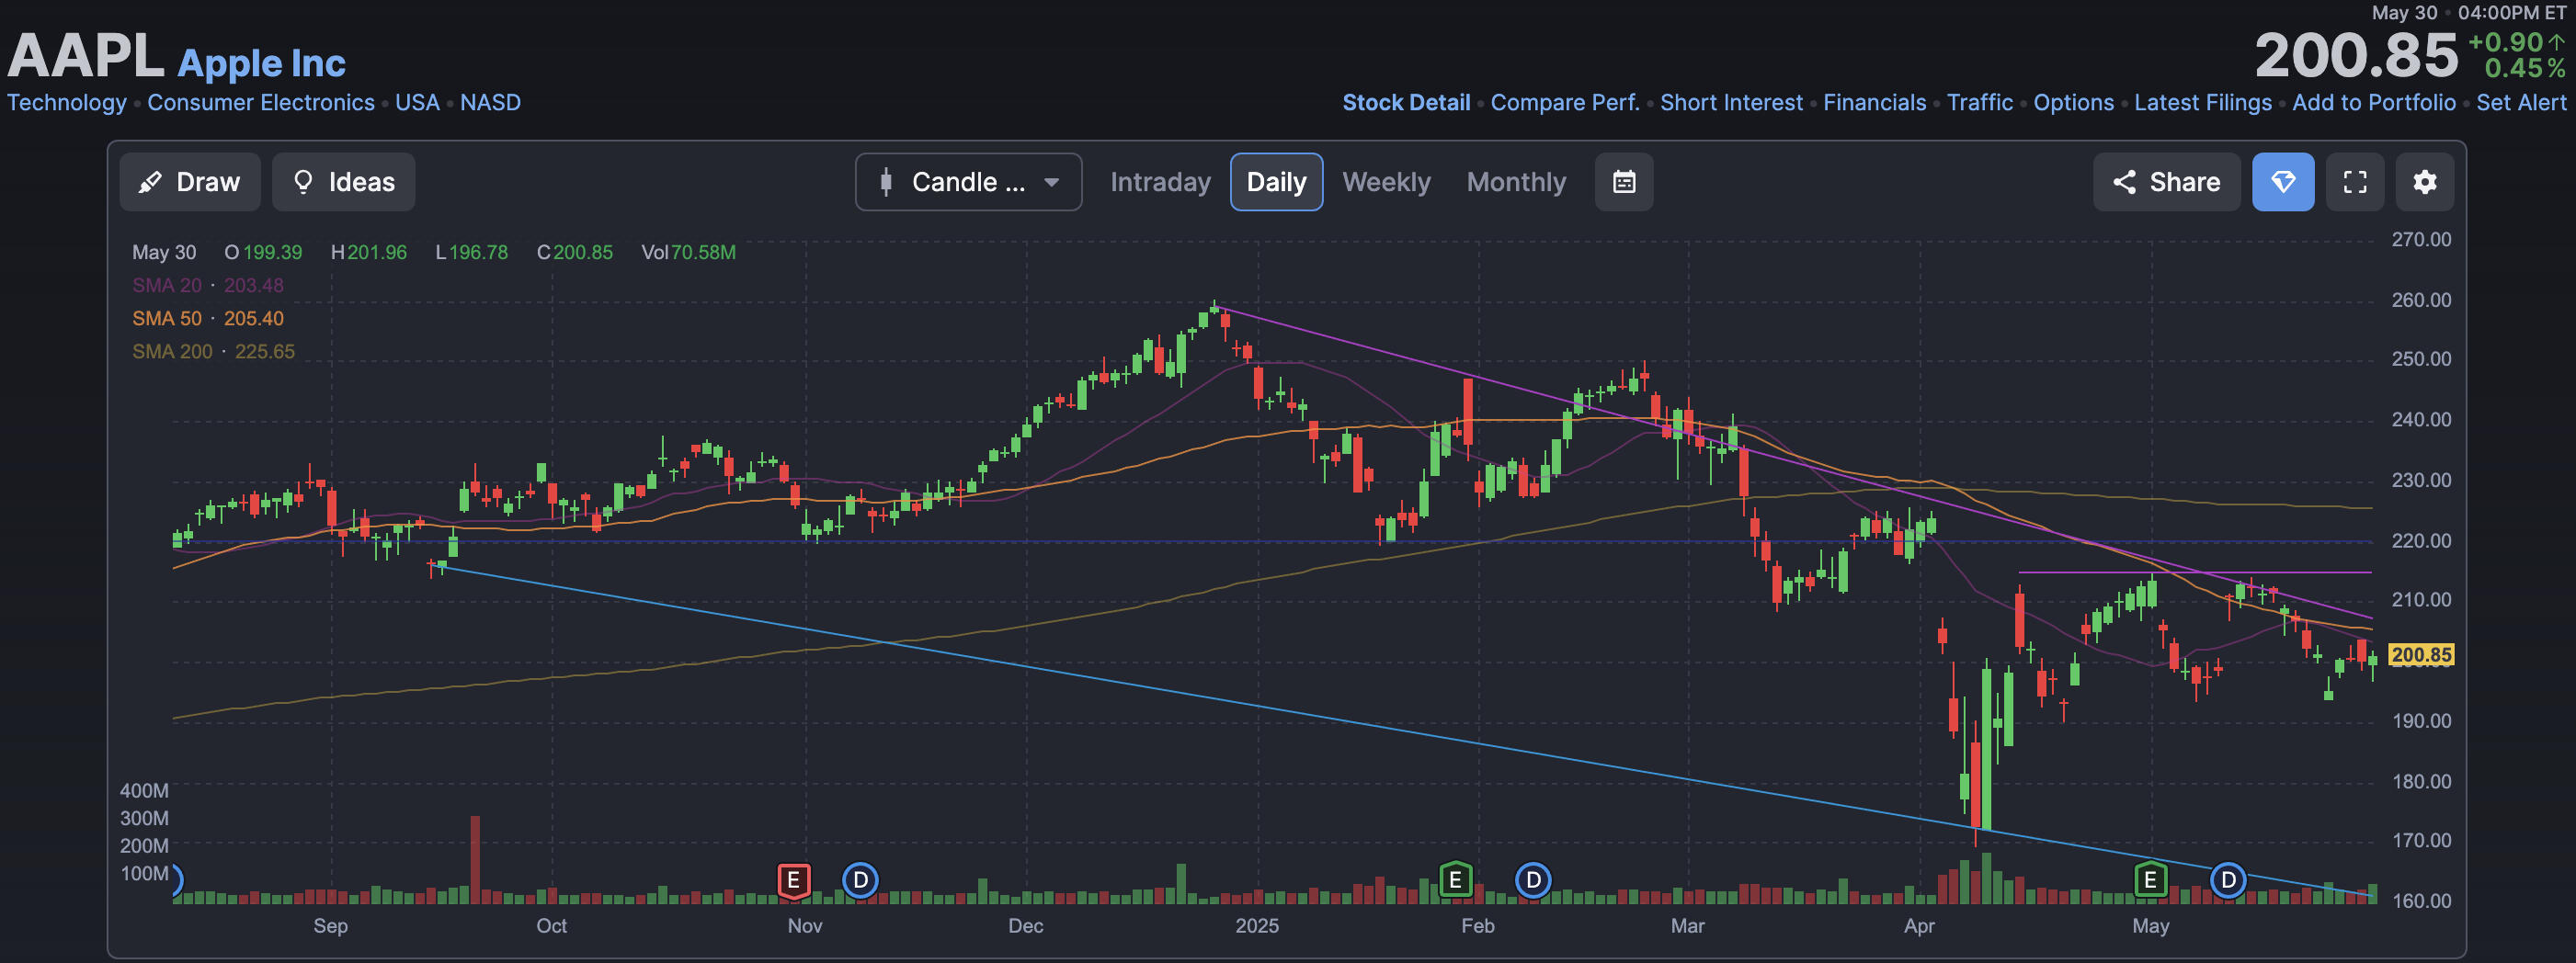Open the NASD exchange link
Image resolution: width=2576 pixels, height=963 pixels.
490,102
